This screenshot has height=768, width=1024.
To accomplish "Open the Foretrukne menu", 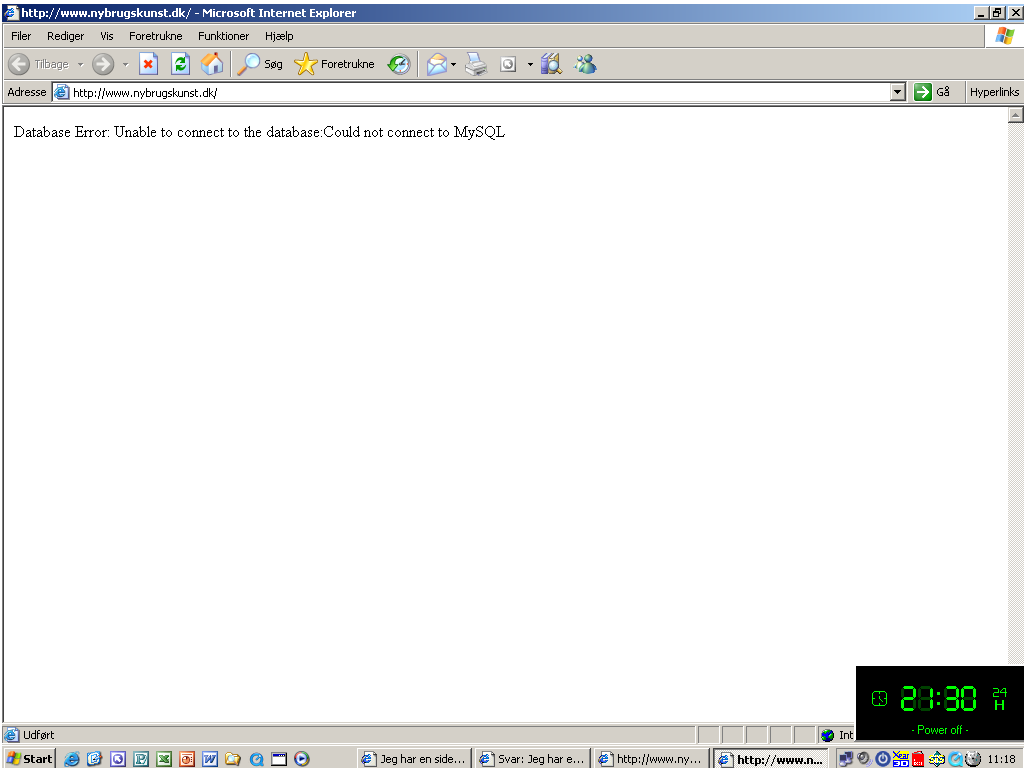I will pyautogui.click(x=155, y=36).
